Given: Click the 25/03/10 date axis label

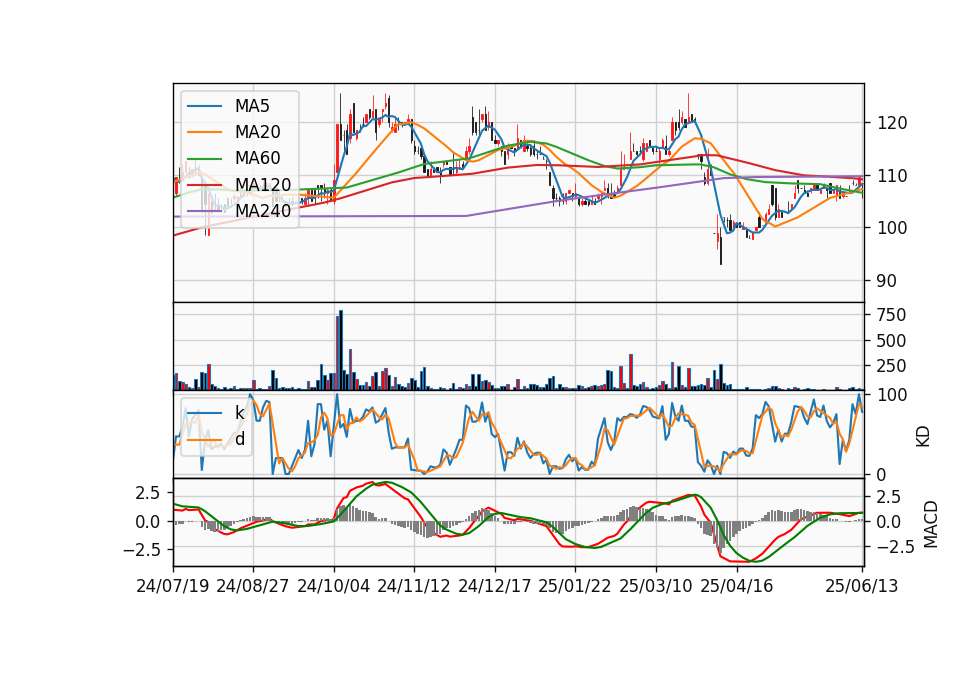Looking at the screenshot, I should tap(656, 586).
